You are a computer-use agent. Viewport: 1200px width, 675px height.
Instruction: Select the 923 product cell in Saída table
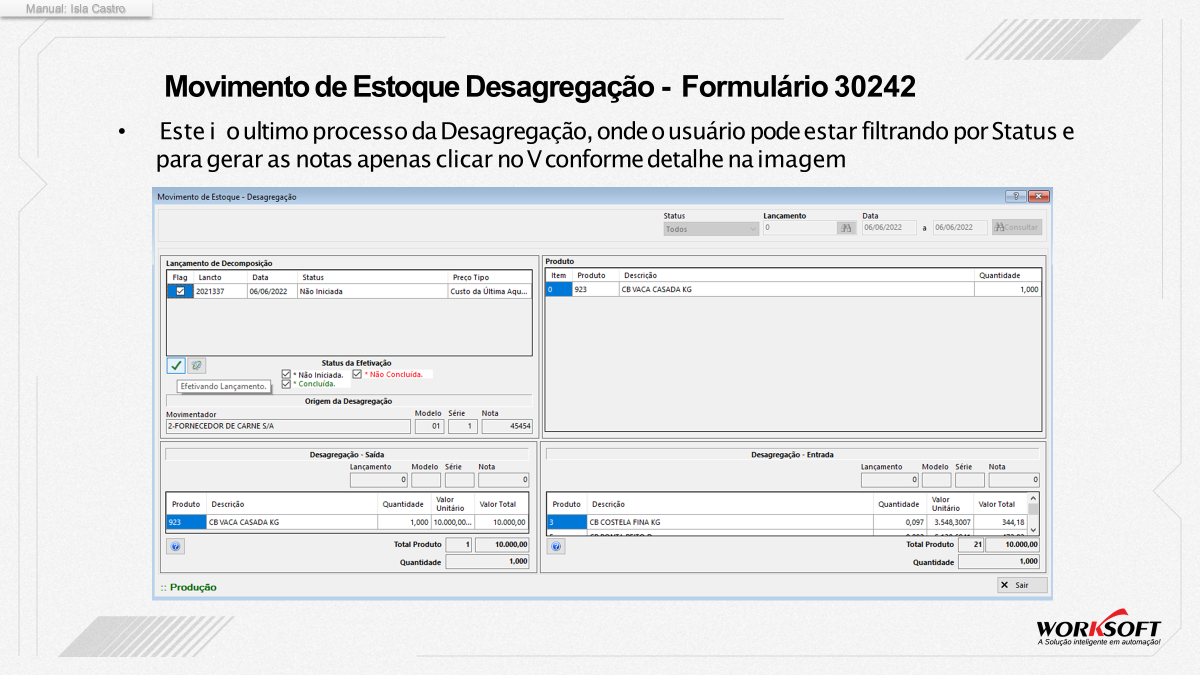(186, 522)
